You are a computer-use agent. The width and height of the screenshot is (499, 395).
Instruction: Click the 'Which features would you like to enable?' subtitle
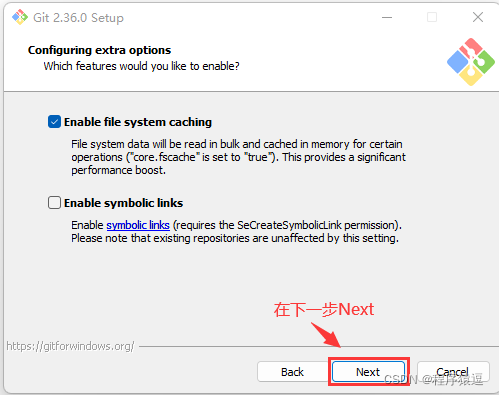tap(141, 66)
